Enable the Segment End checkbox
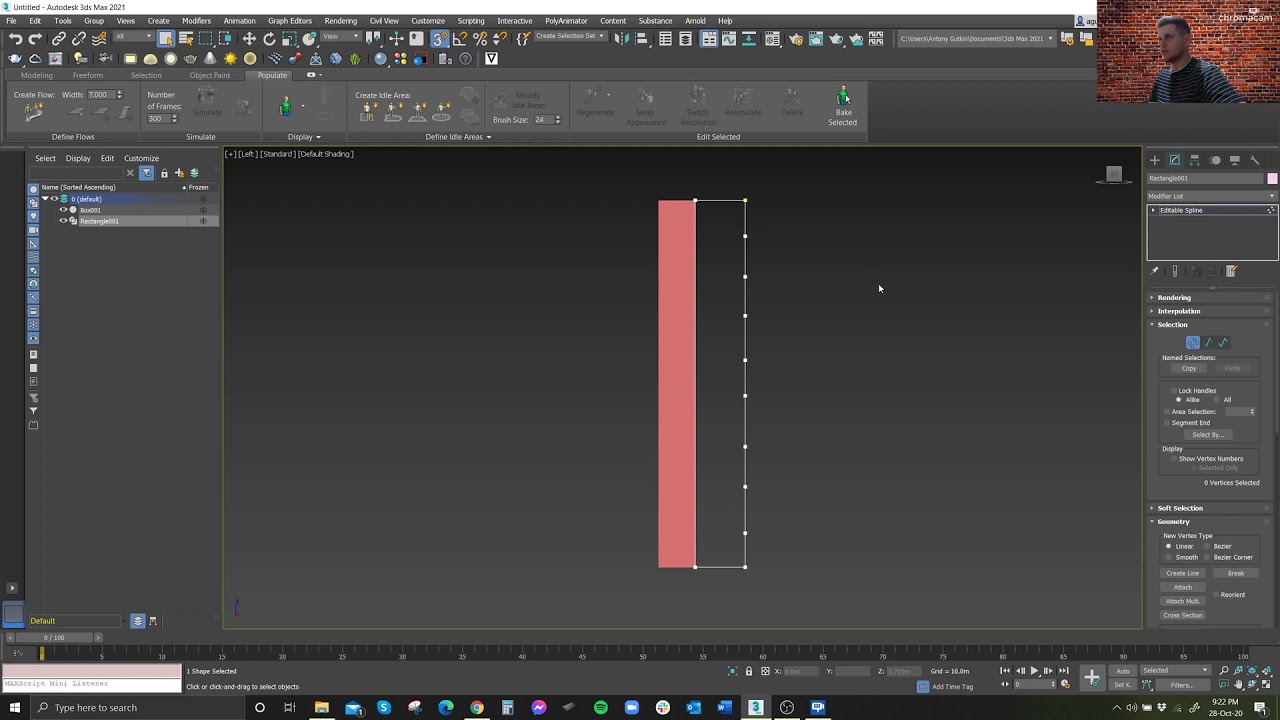 click(1167, 423)
